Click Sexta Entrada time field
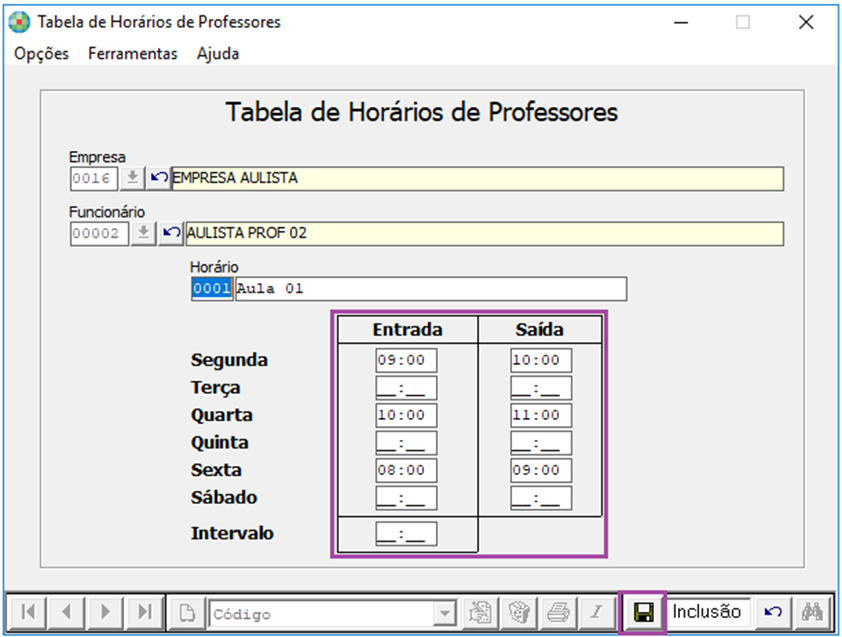Image resolution: width=842 pixels, height=637 pixels. point(407,470)
